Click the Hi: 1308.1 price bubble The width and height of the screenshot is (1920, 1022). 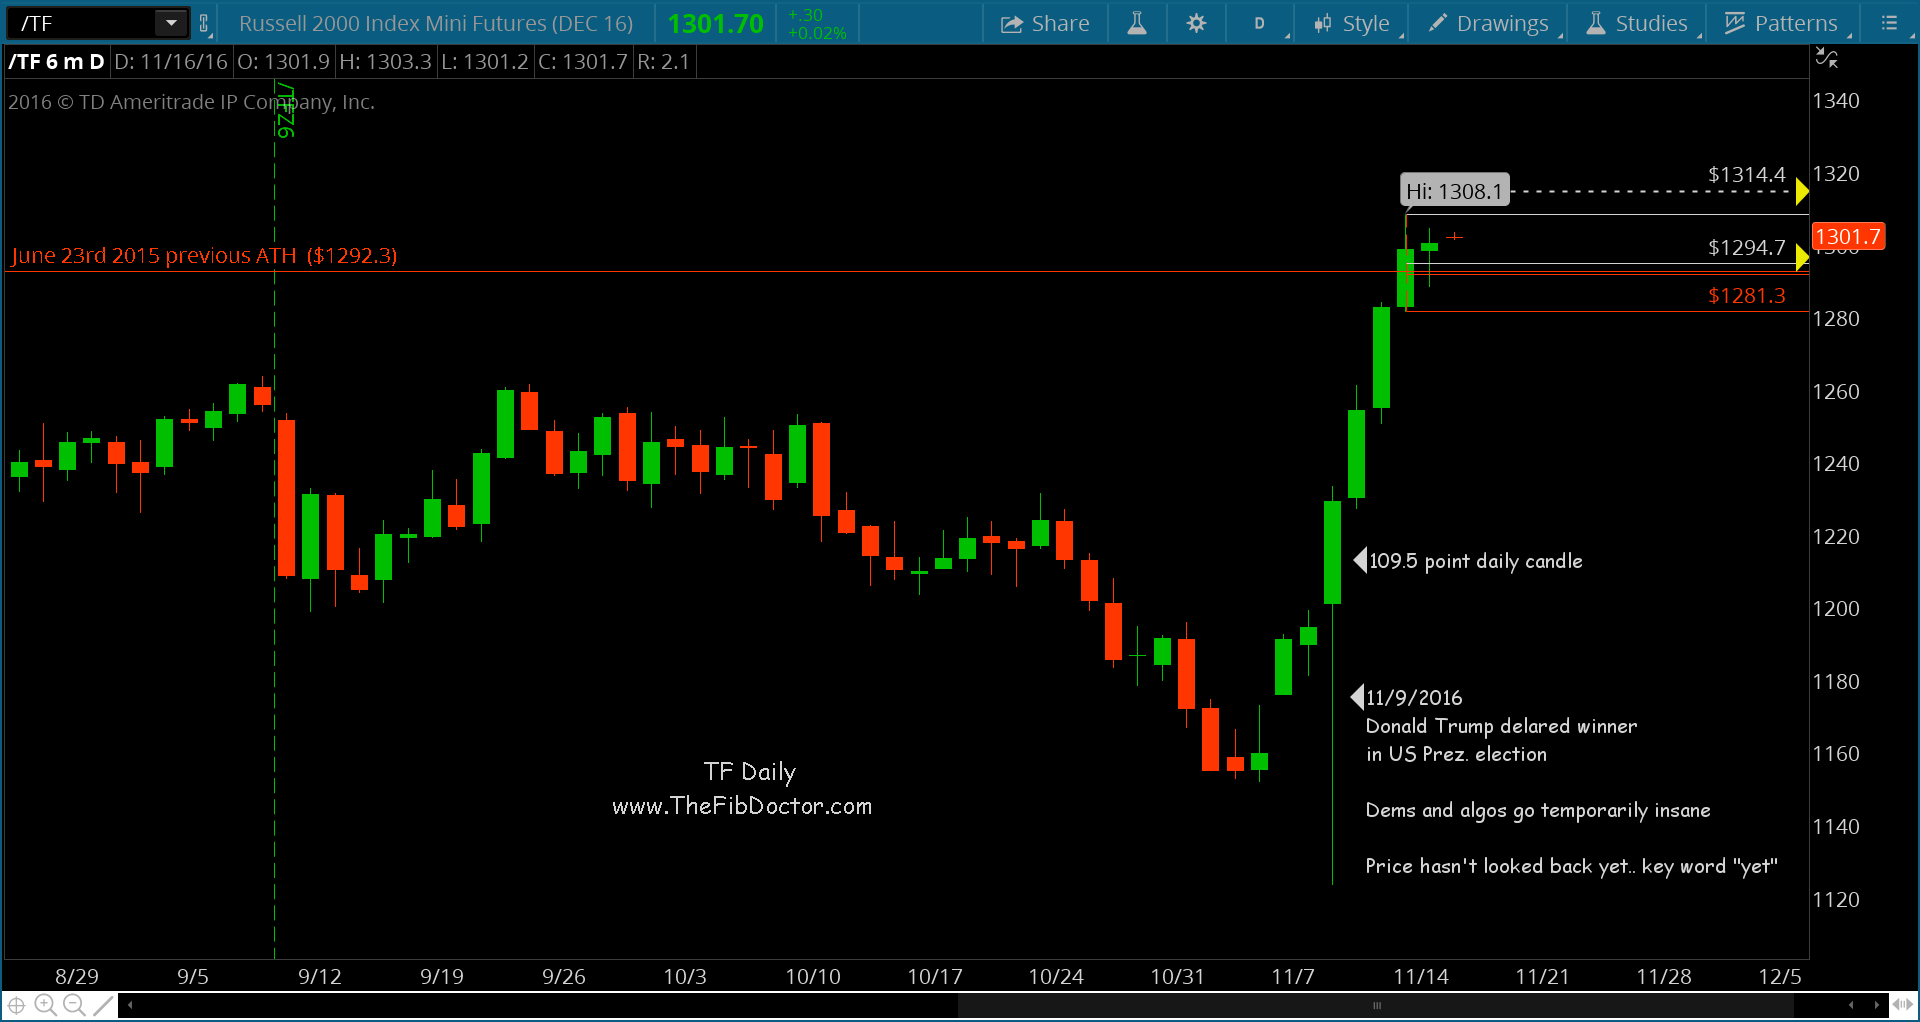(1454, 191)
